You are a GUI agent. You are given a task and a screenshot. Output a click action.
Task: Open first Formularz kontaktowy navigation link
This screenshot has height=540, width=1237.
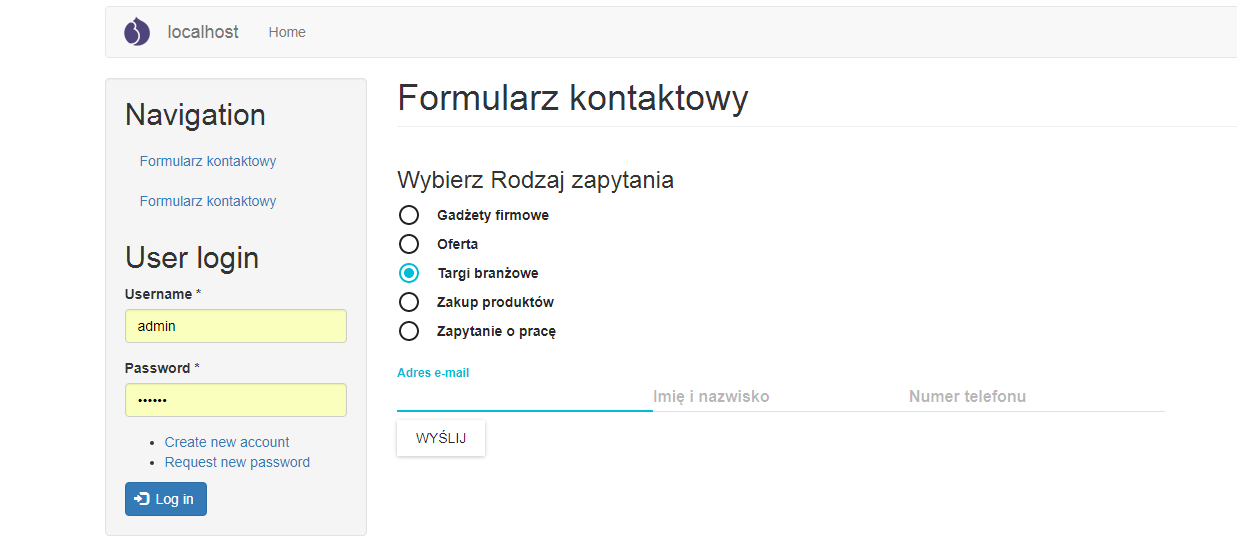click(208, 161)
